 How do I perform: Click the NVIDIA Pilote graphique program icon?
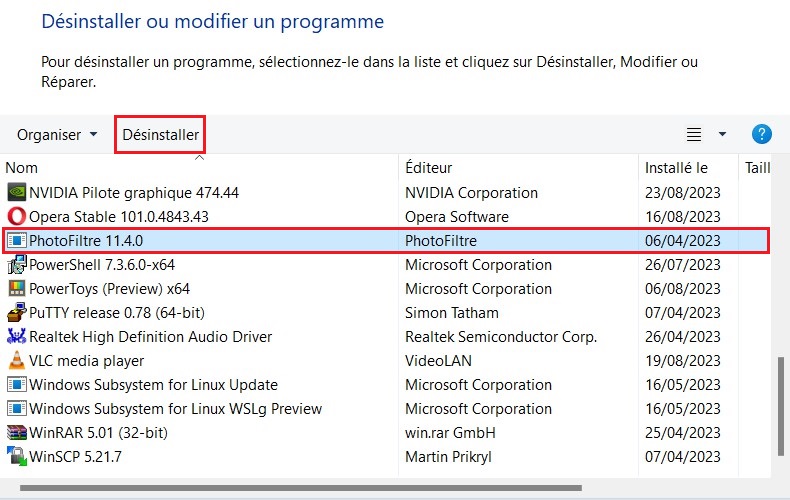click(17, 193)
